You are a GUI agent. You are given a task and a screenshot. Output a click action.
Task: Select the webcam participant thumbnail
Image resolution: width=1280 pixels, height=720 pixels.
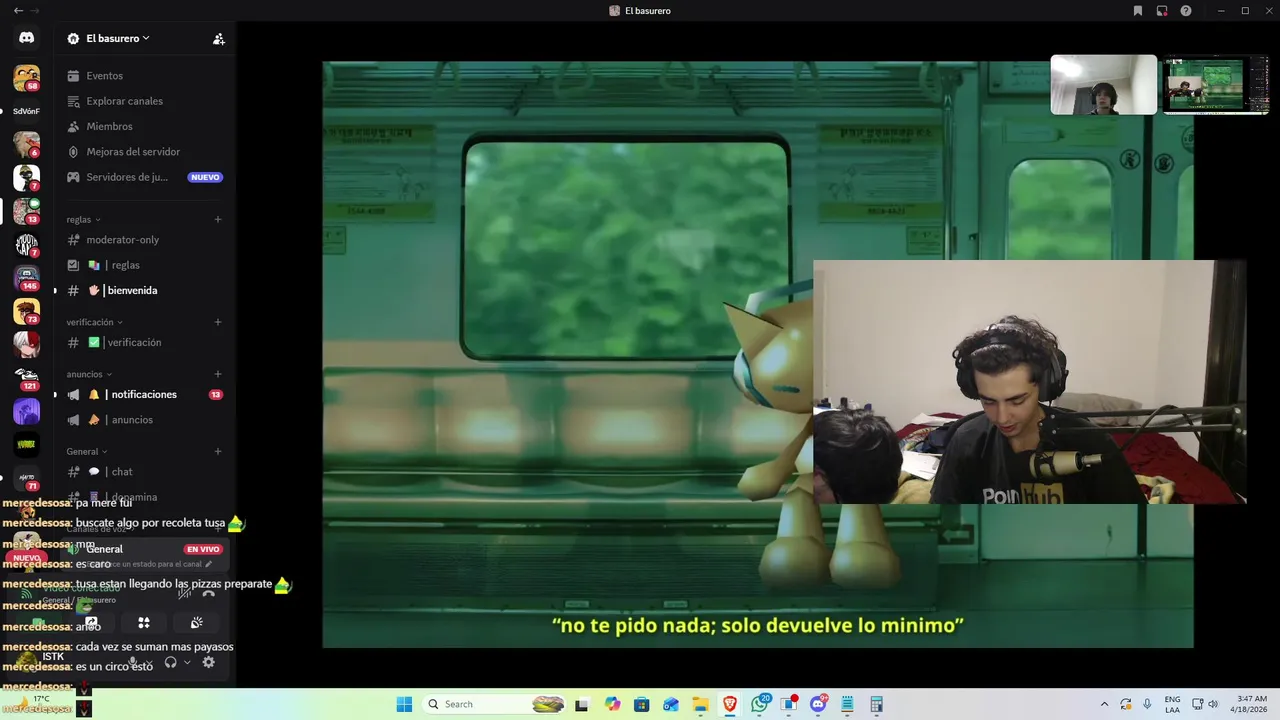[1103, 85]
